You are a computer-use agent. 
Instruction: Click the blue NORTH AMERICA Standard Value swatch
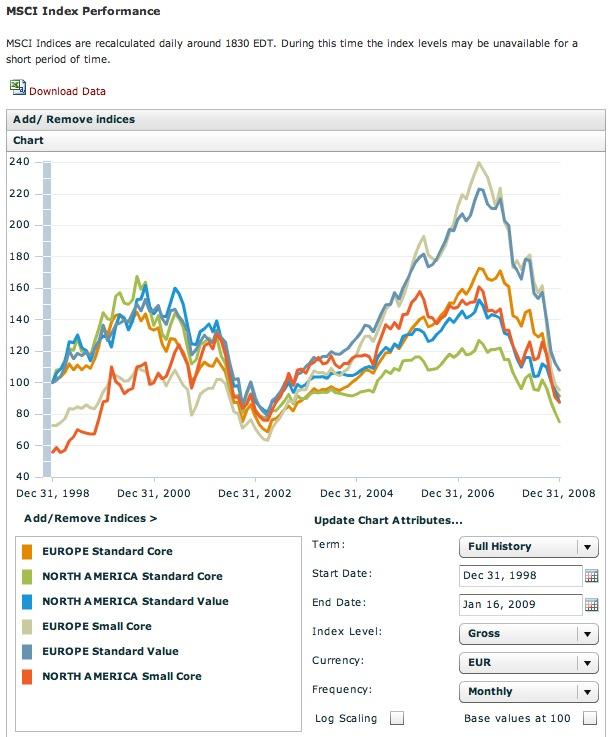[x=27, y=601]
